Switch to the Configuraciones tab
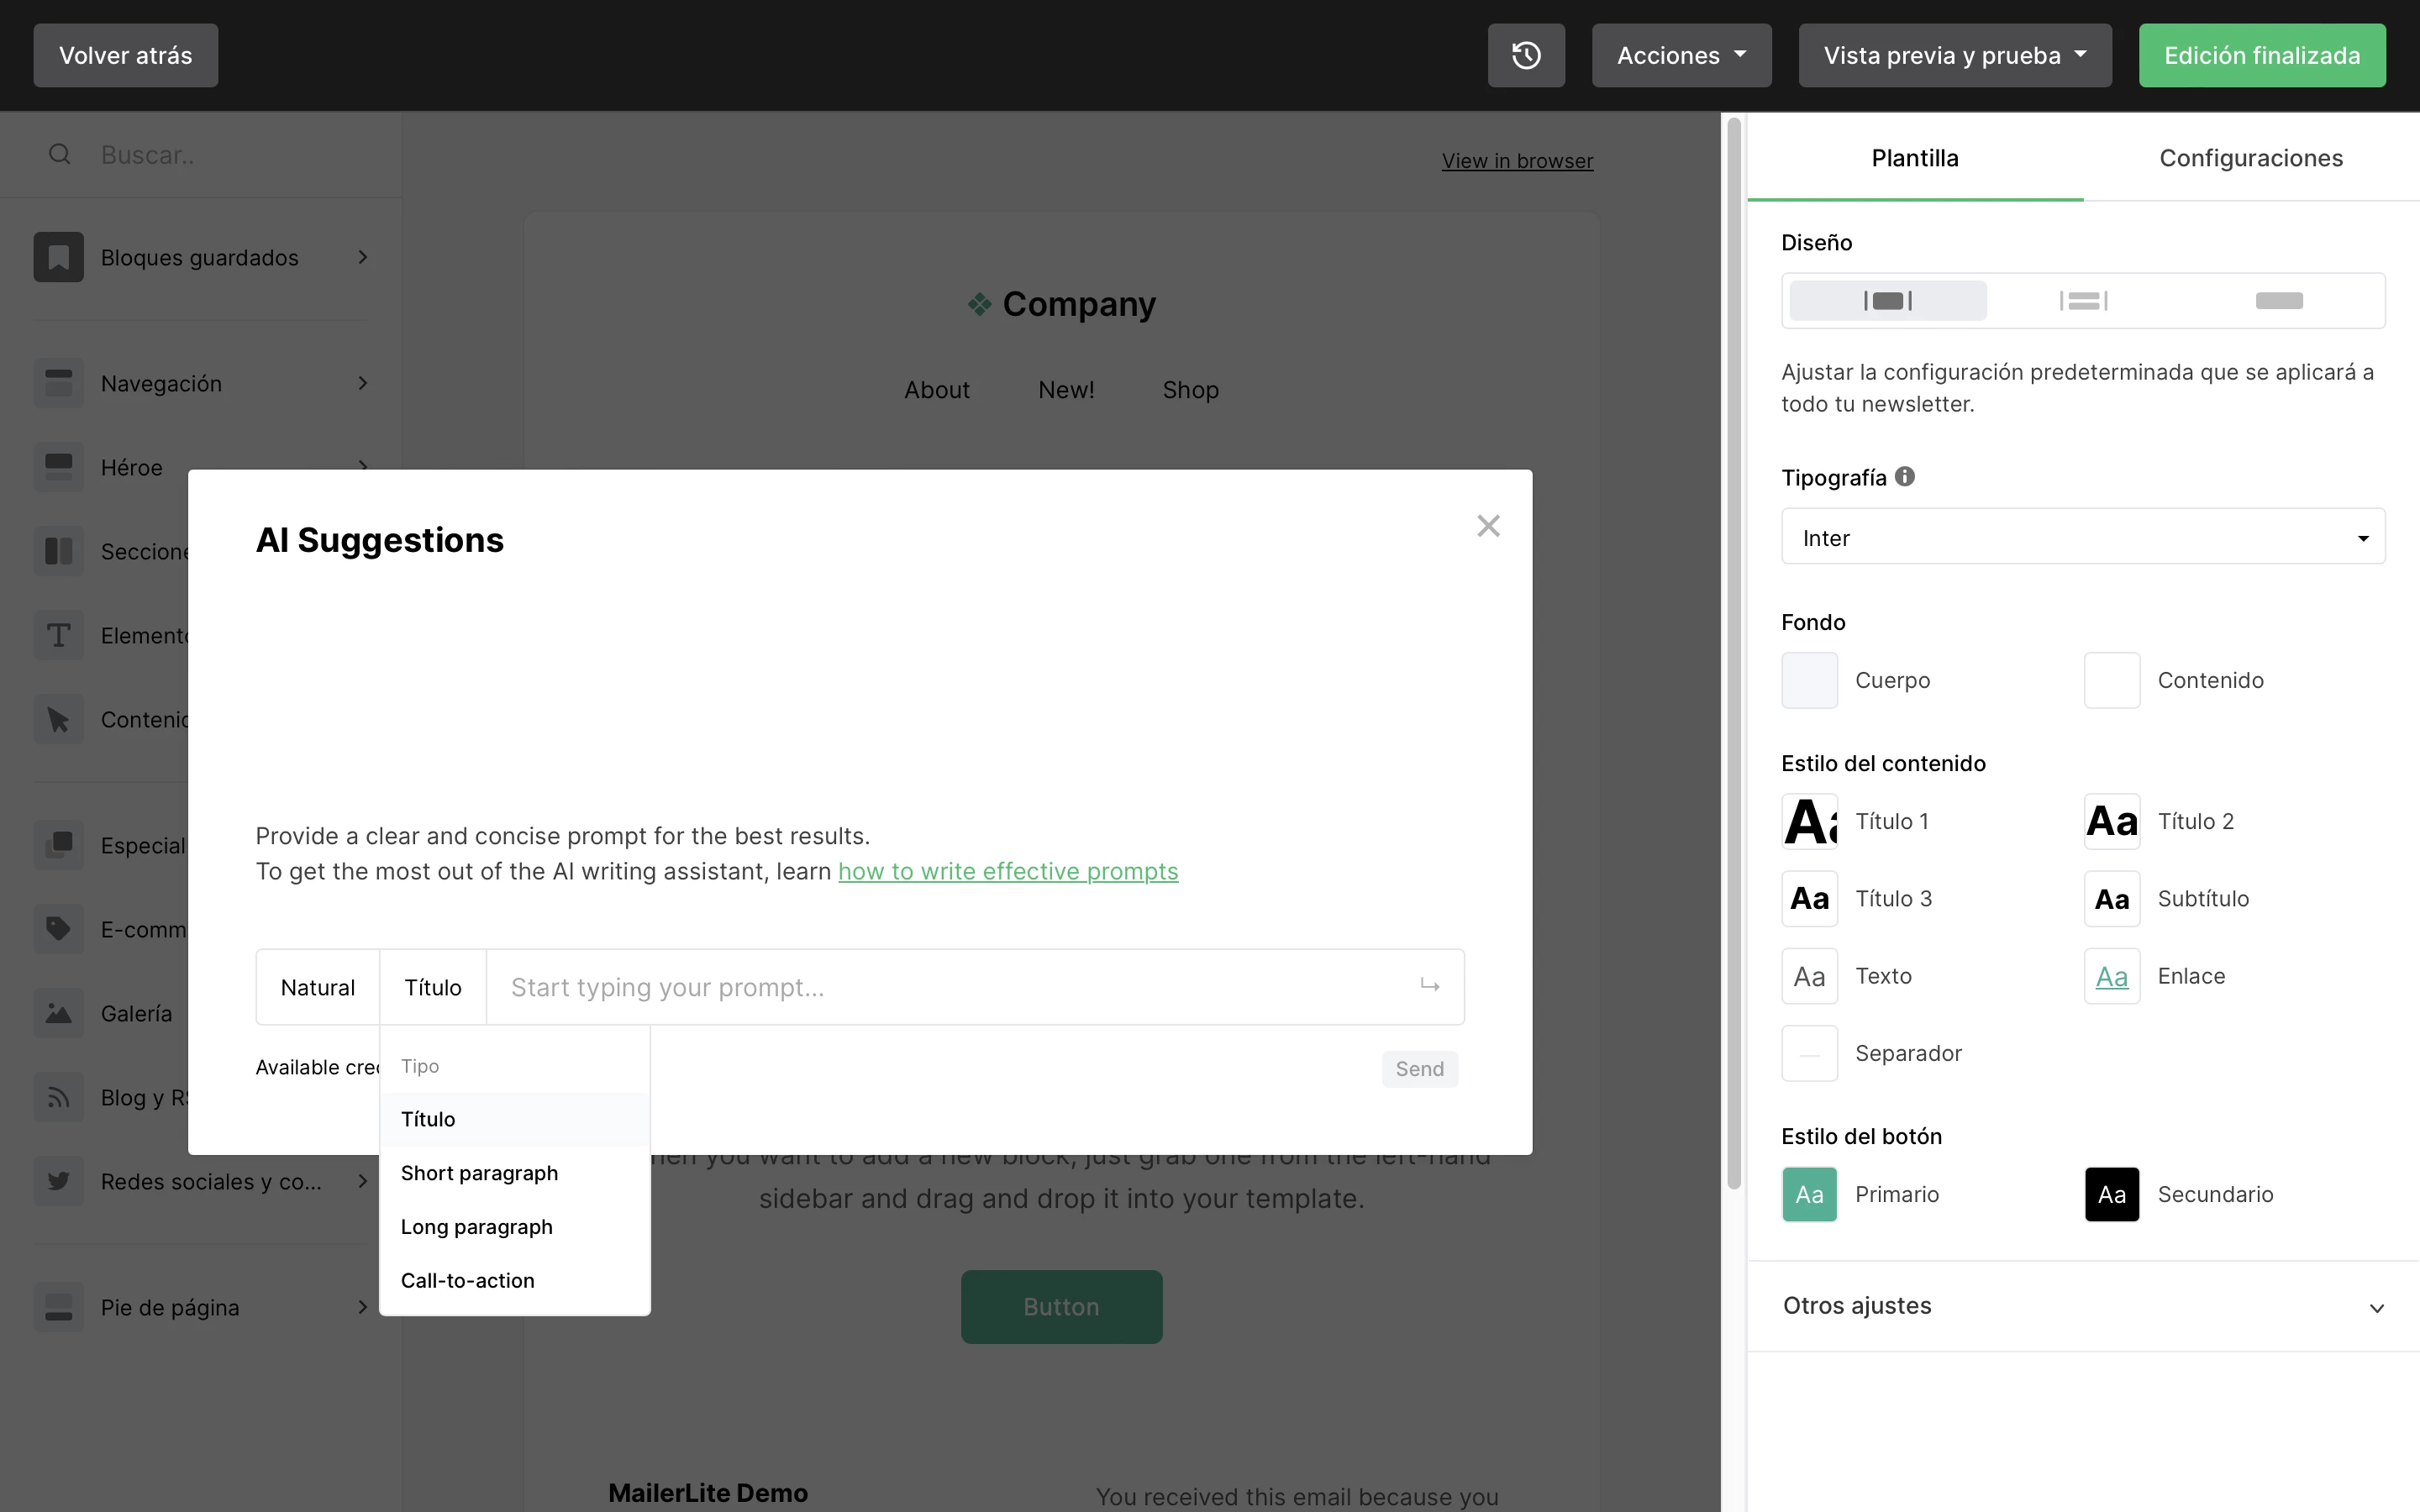The image size is (2420, 1512). click(2251, 158)
